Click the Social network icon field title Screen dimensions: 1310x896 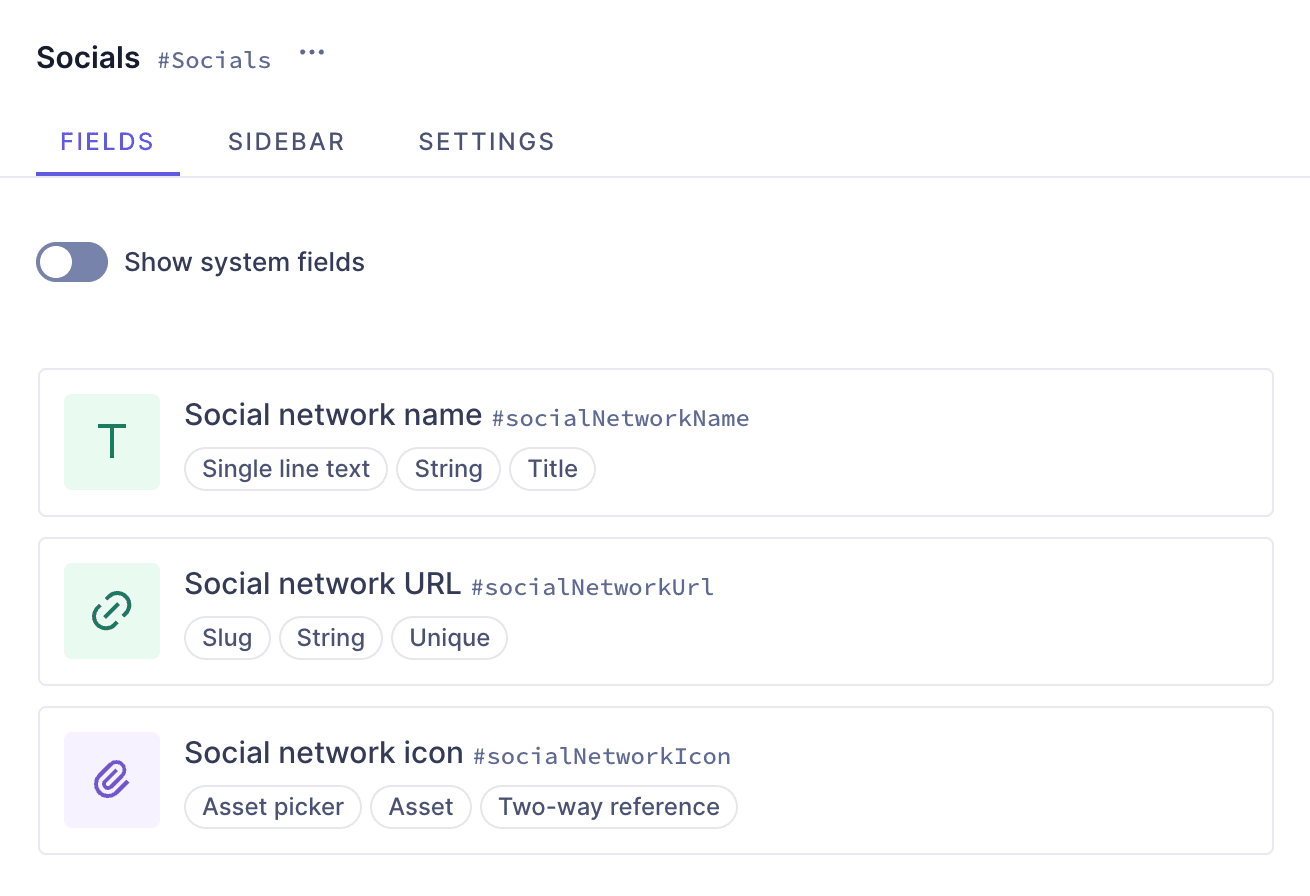323,753
